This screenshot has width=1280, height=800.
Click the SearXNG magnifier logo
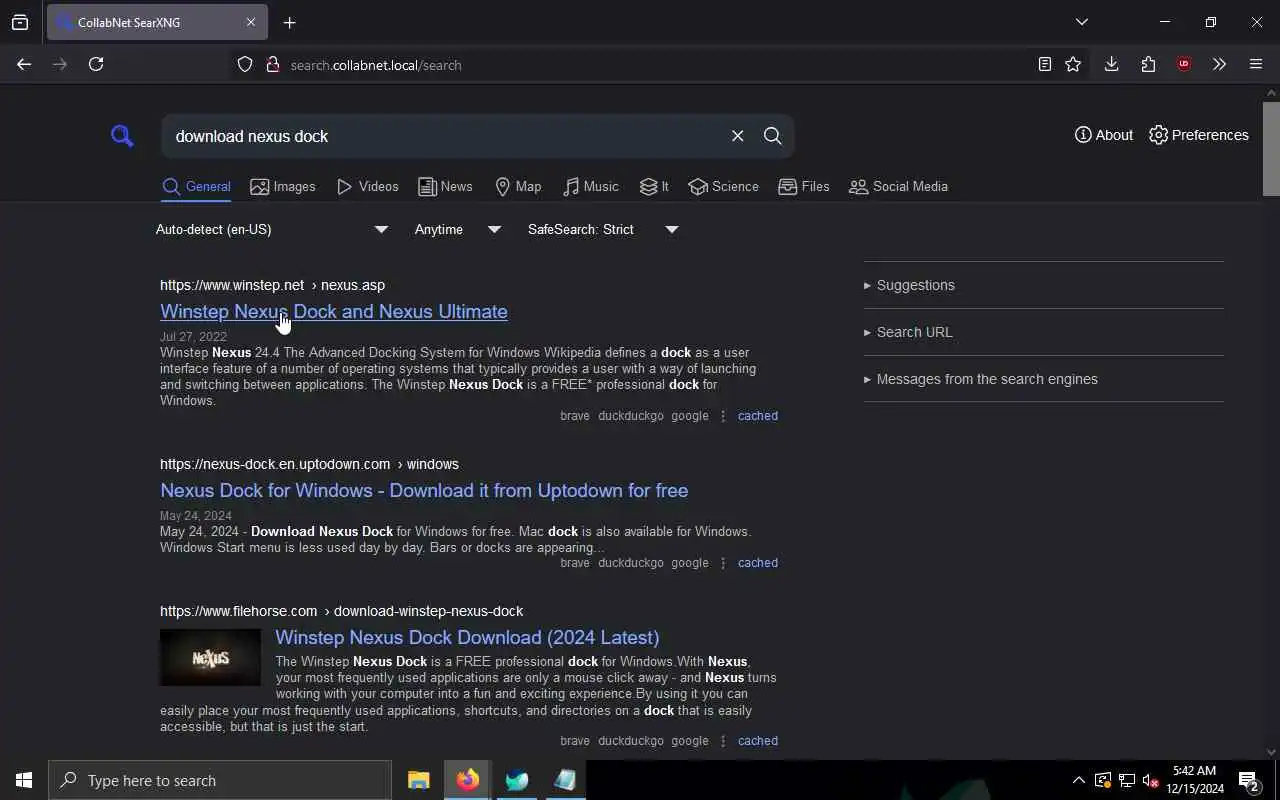click(x=122, y=136)
